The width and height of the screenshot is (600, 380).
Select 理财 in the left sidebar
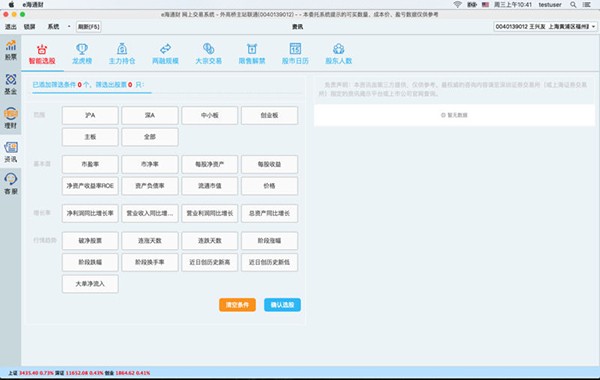point(11,118)
